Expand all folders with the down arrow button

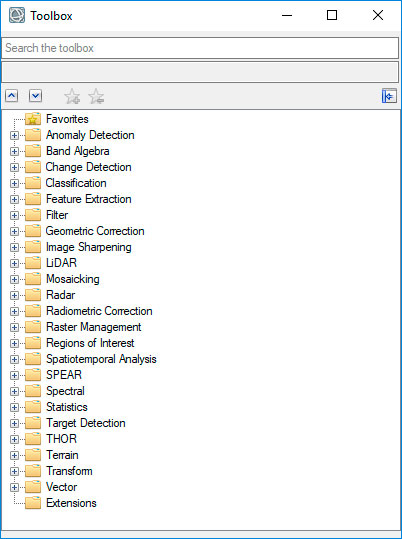pos(35,96)
